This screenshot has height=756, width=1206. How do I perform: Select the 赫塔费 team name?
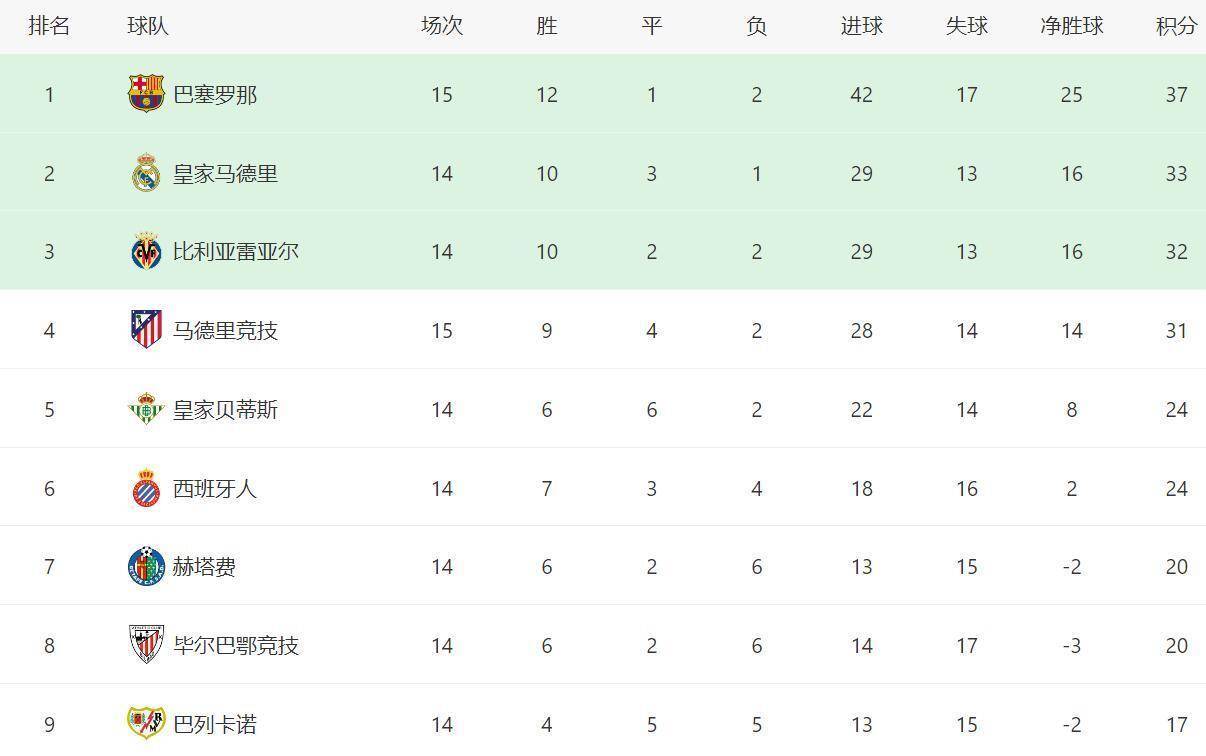click(x=204, y=567)
